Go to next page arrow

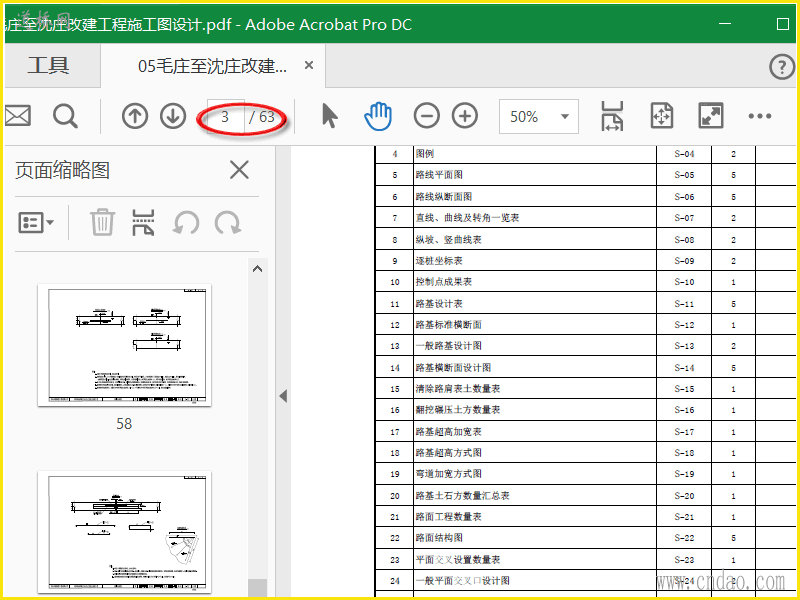click(x=173, y=116)
